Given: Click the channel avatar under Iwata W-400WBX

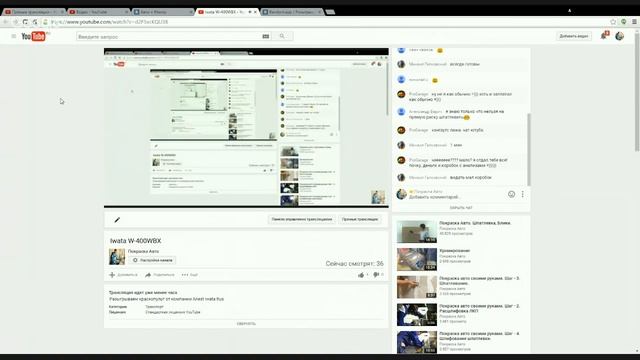Looking at the screenshot, I should (x=117, y=257).
